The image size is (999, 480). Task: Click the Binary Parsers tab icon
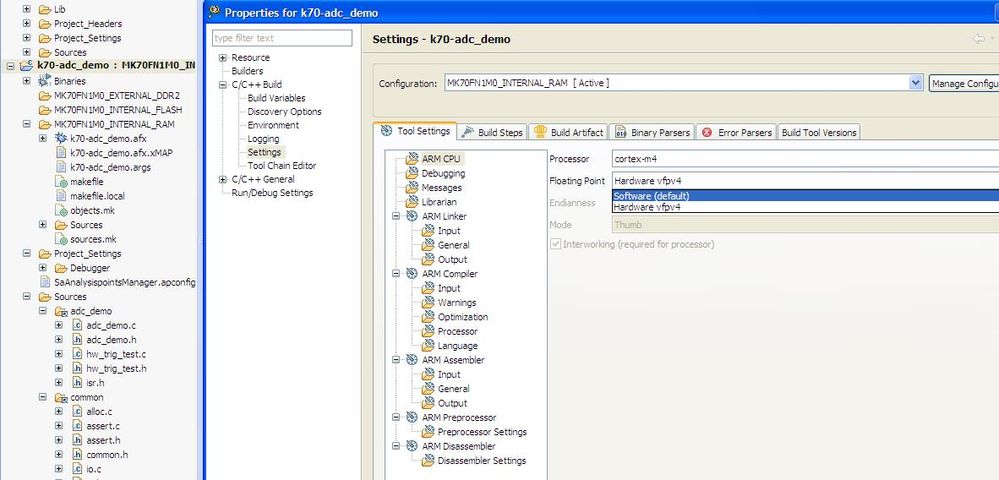coord(621,133)
